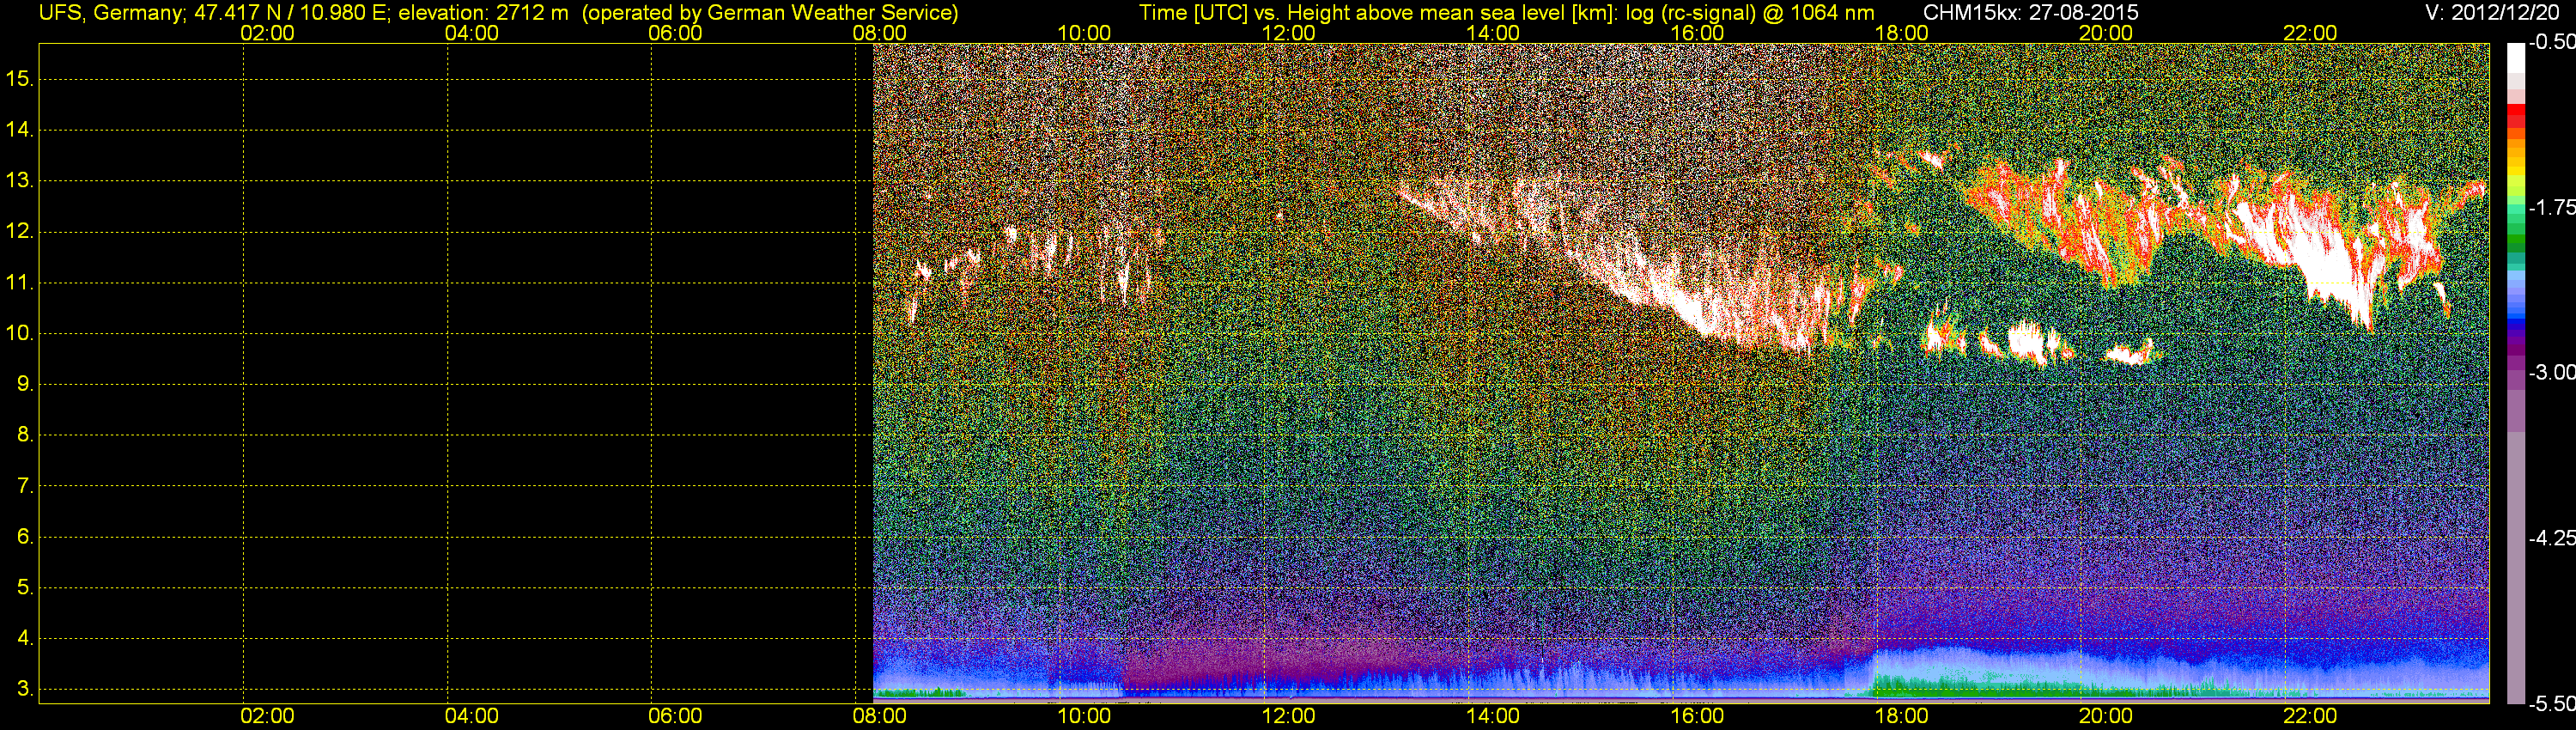
Task: Click the '10:00' label on the top time axis
Action: (1084, 33)
